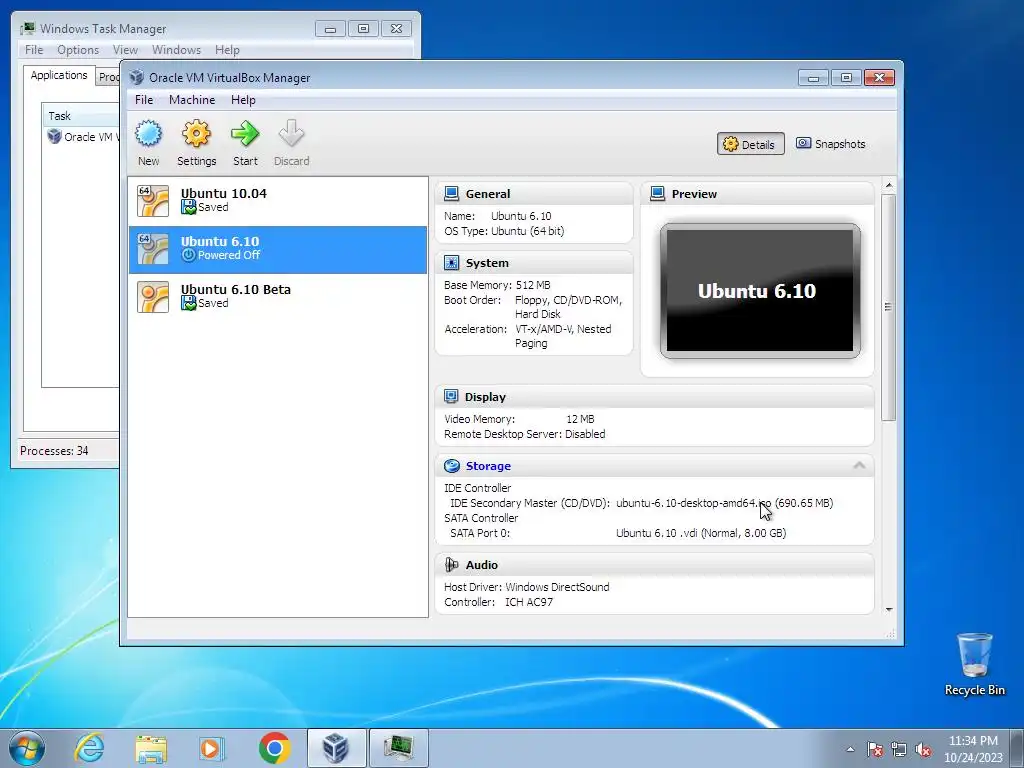Select Applications tab in Task Manager
This screenshot has height=768, width=1024.
(x=59, y=75)
